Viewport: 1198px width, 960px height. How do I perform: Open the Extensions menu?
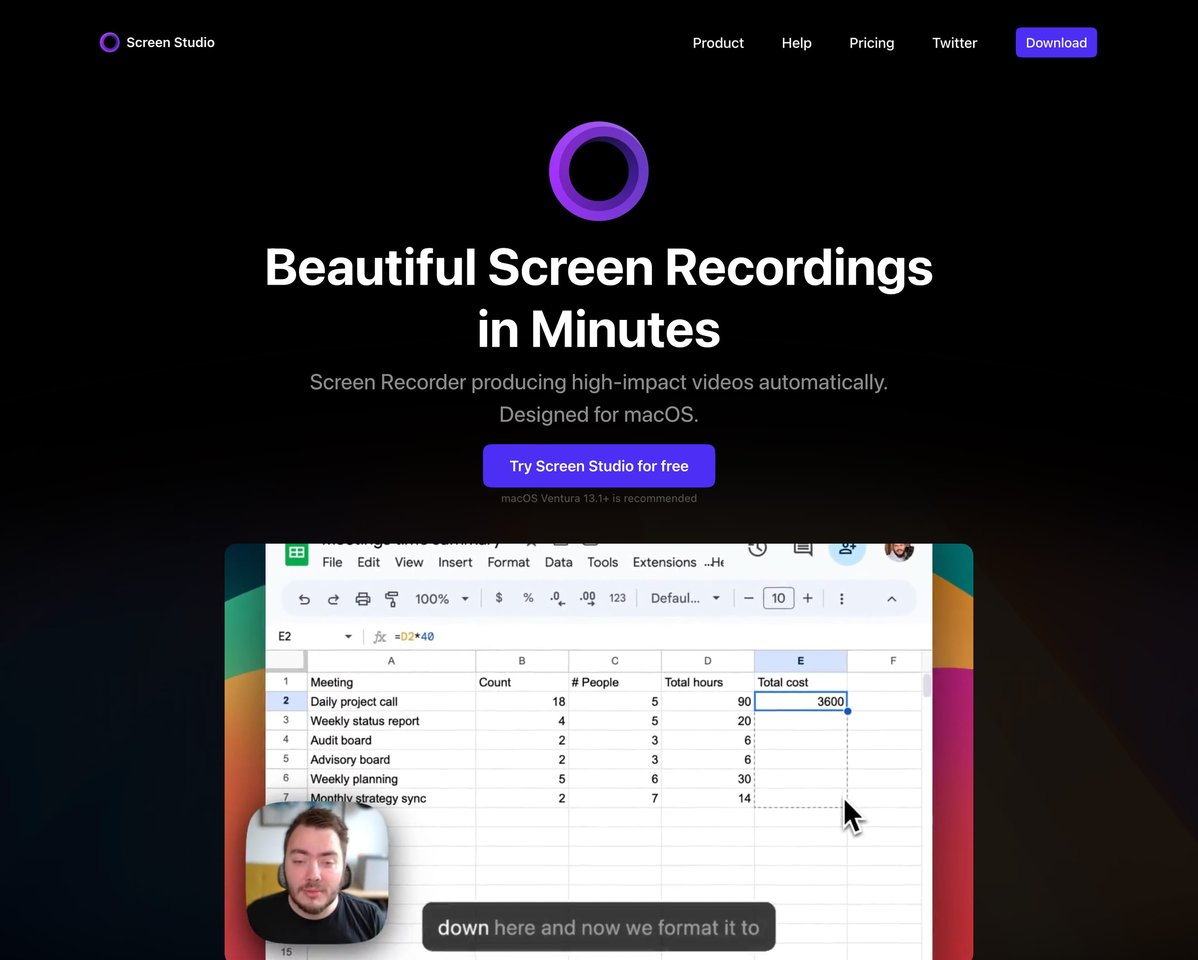[x=663, y=562]
